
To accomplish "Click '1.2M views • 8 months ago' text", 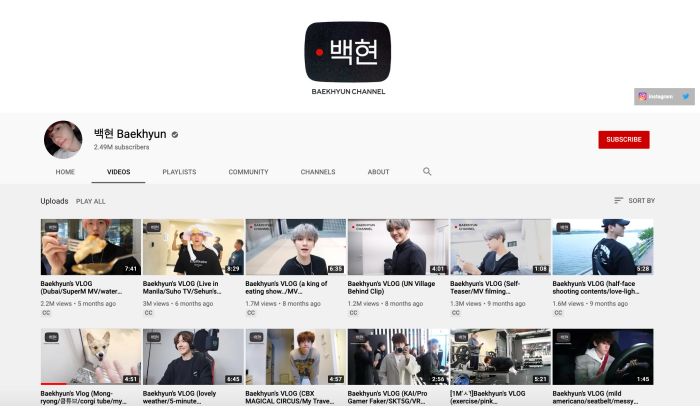I will (x=385, y=303).
